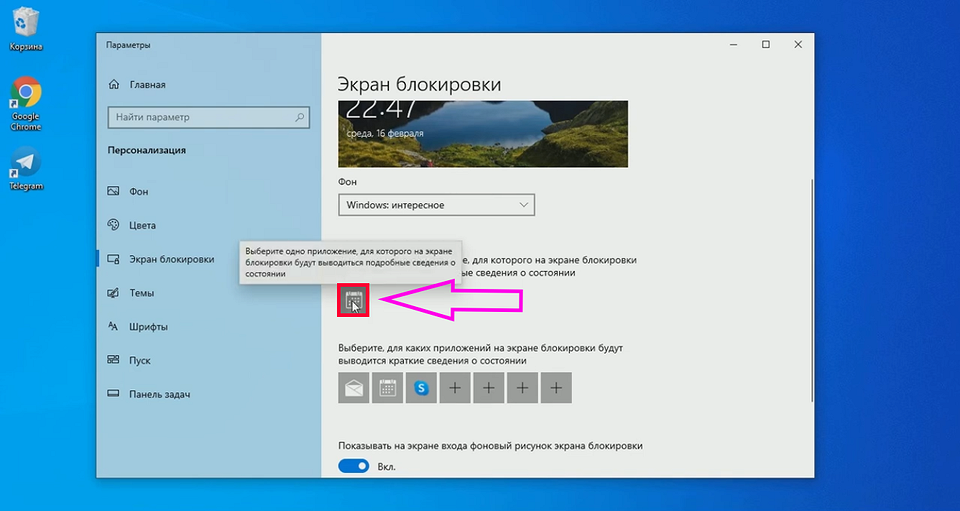Screen dimensions: 960x511
Task: Expand the Windows: интересное background dropdown
Action: [437, 205]
